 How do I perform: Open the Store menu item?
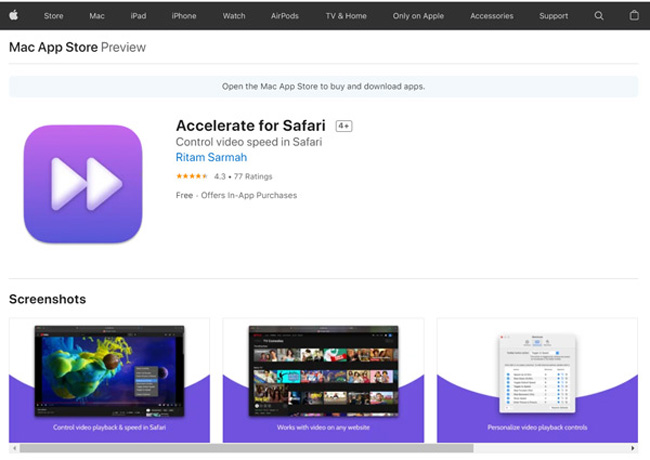pos(53,16)
